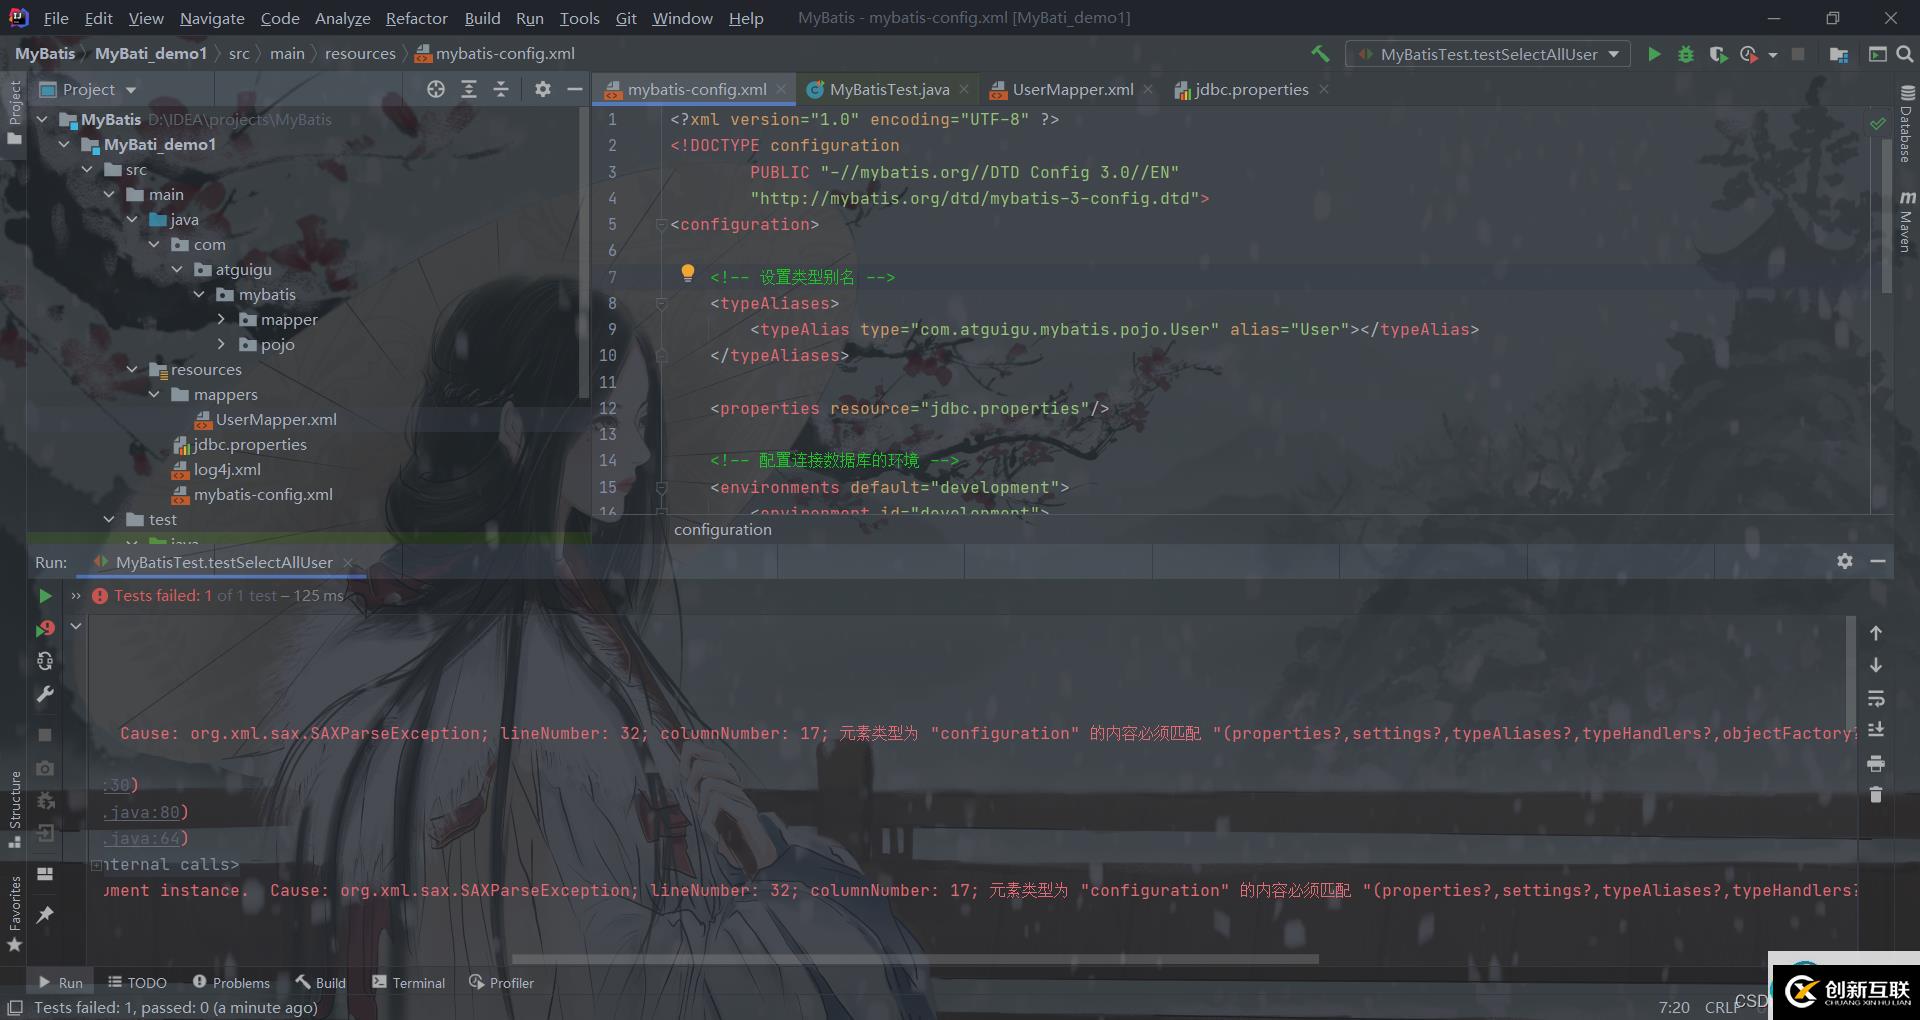Open the Git menu
This screenshot has width=1920, height=1020.
pos(626,18)
